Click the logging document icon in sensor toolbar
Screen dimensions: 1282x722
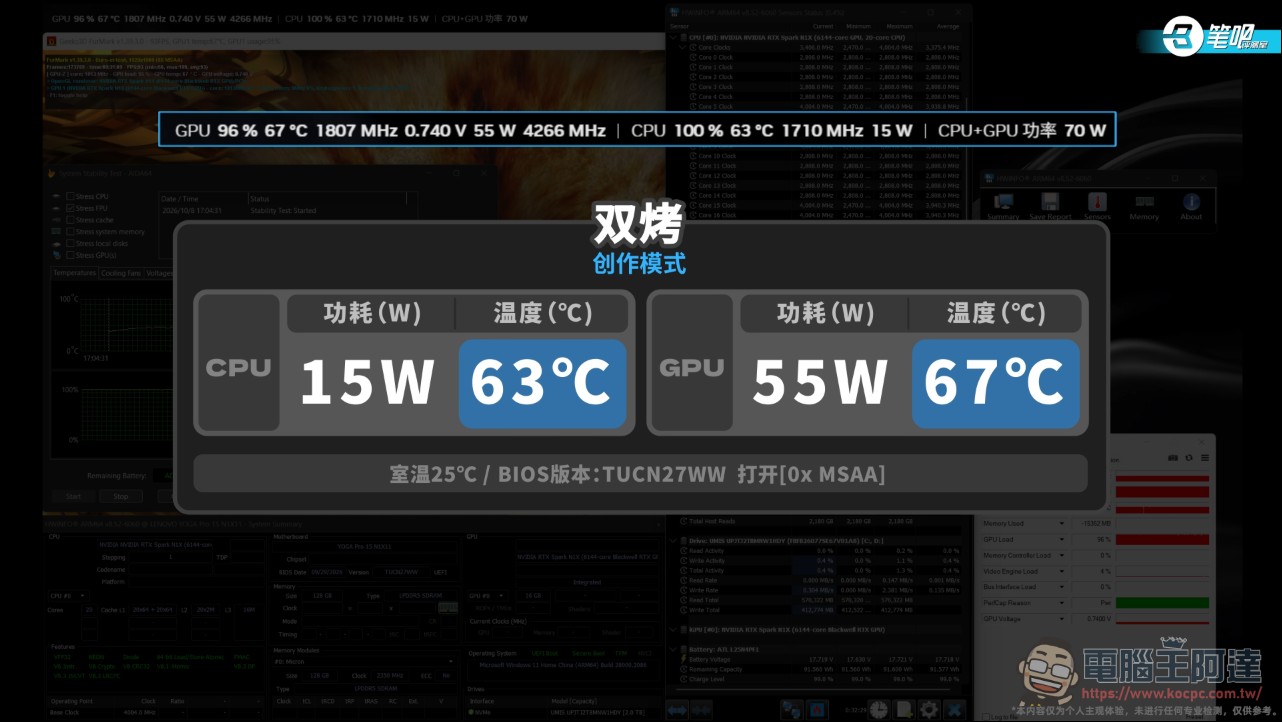point(903,709)
